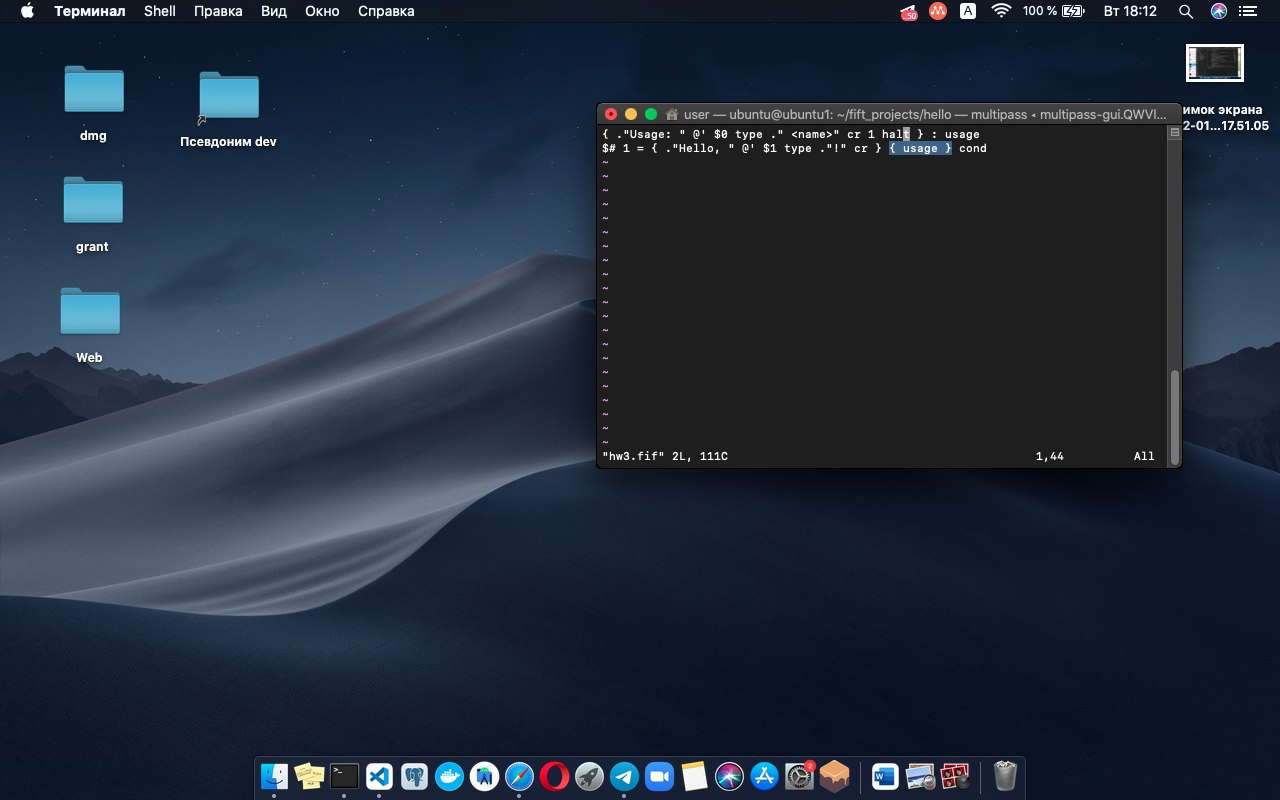The image size is (1280, 800).
Task: Switch input source via the A icon
Action: click(968, 11)
